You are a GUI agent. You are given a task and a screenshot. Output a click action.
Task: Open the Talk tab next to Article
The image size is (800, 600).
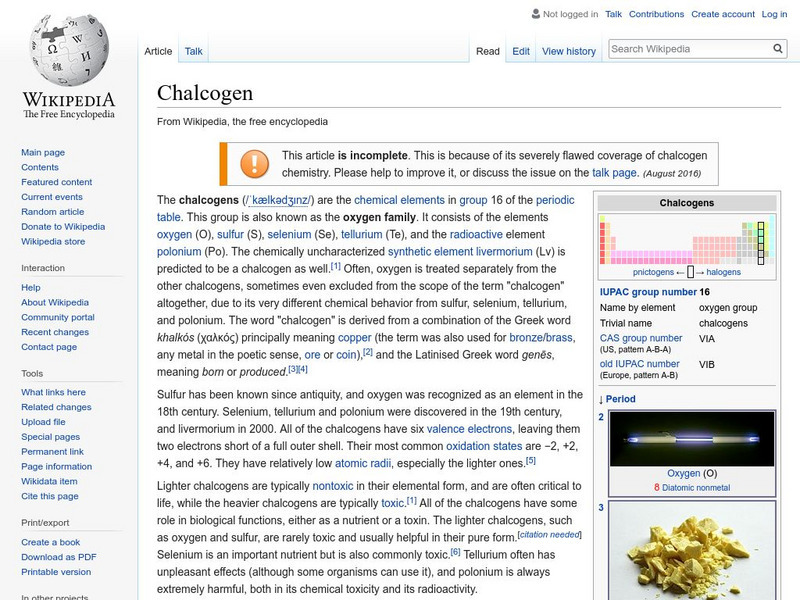(x=193, y=51)
